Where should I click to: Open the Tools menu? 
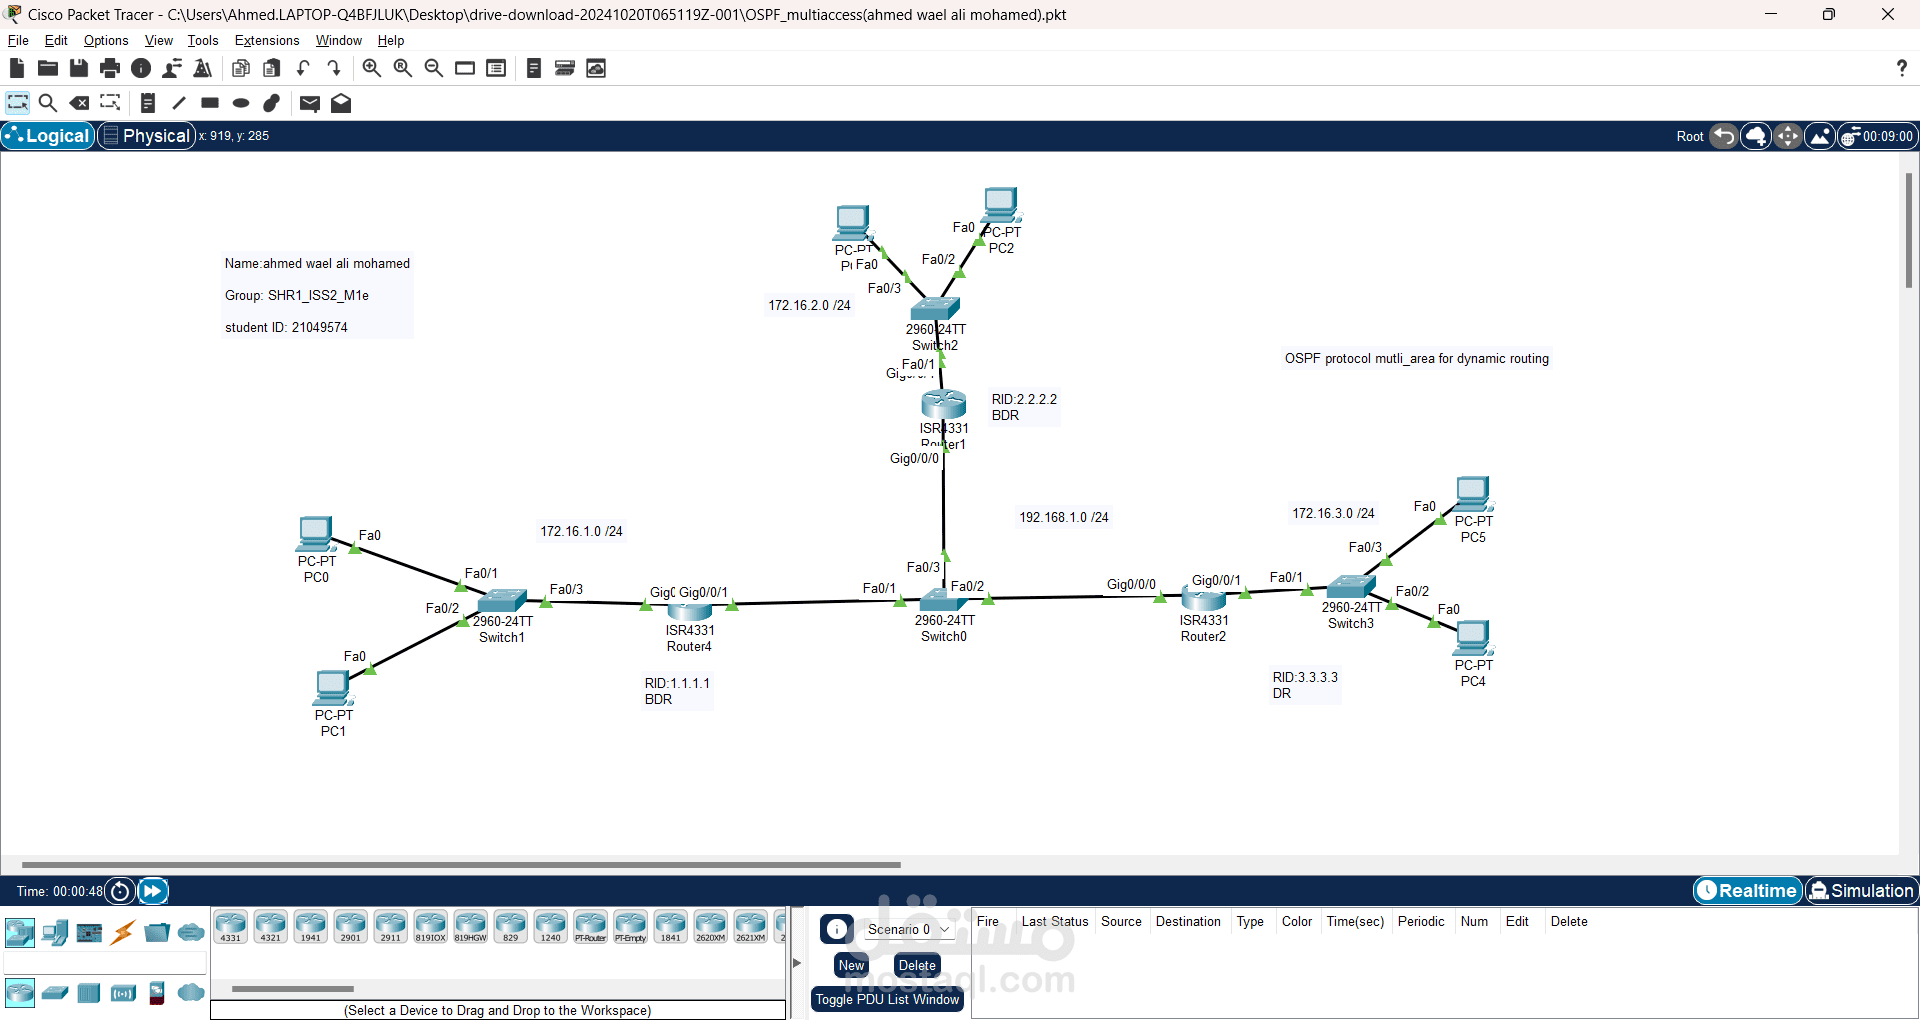pos(203,40)
